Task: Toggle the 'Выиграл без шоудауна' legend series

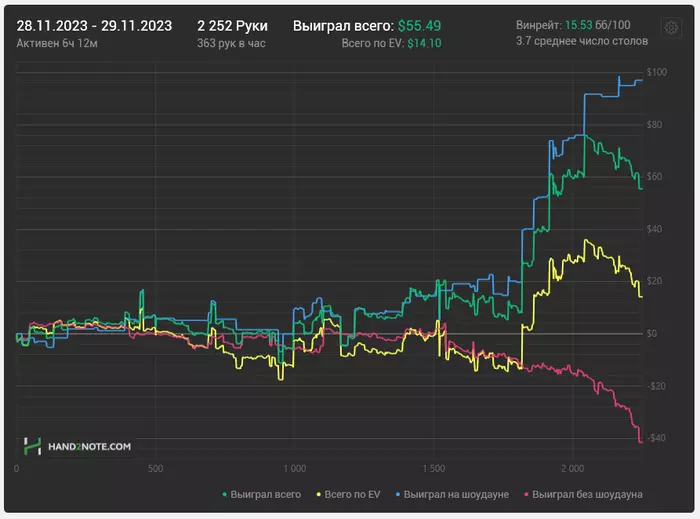Action: pos(583,494)
